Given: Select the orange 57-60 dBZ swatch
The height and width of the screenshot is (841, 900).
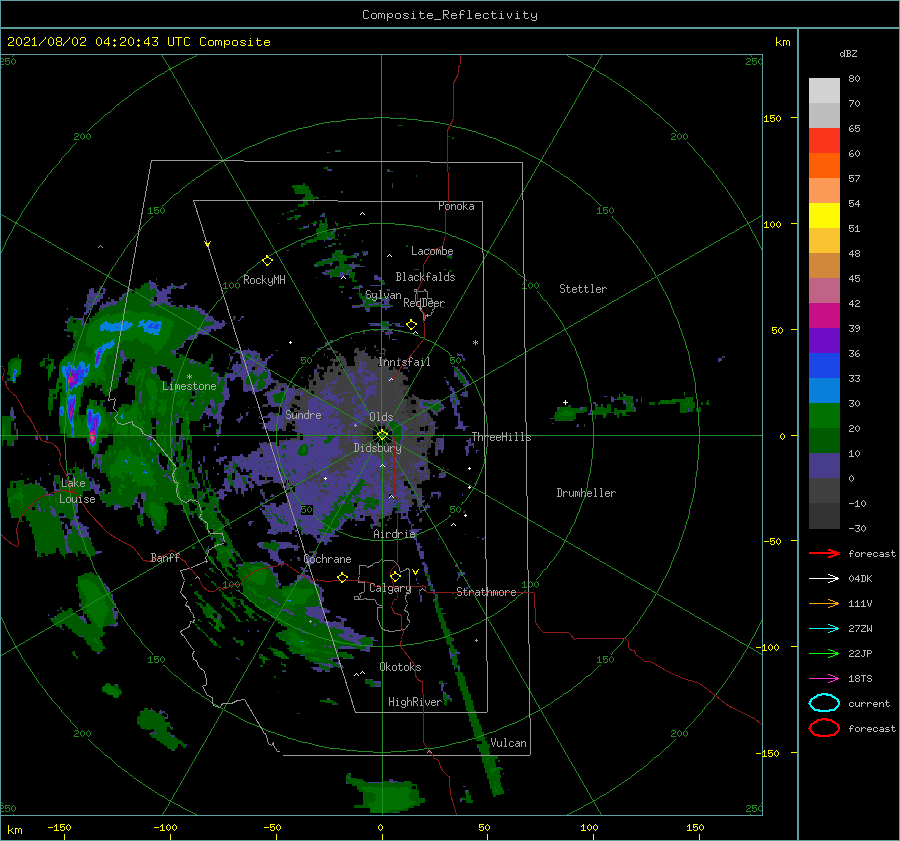Looking at the screenshot, I should [x=824, y=165].
